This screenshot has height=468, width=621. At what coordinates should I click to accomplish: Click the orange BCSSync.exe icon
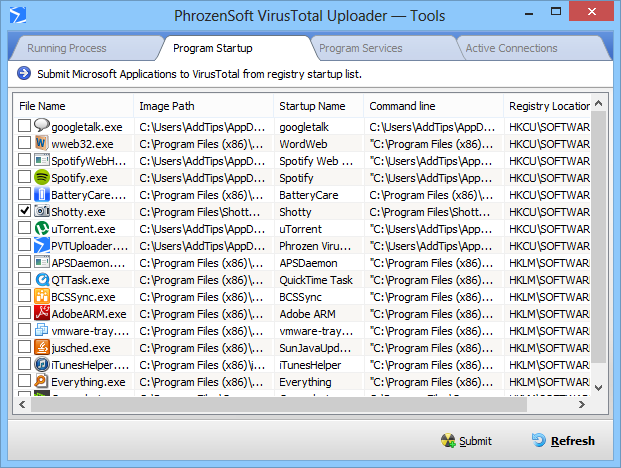coord(42,296)
